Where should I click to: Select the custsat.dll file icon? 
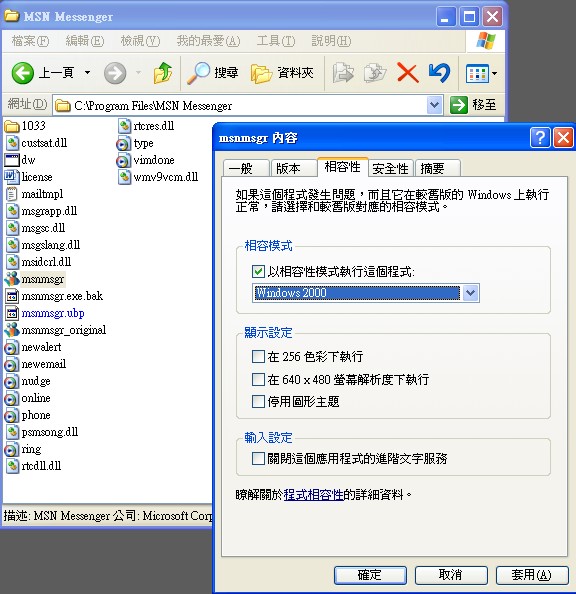[12, 143]
